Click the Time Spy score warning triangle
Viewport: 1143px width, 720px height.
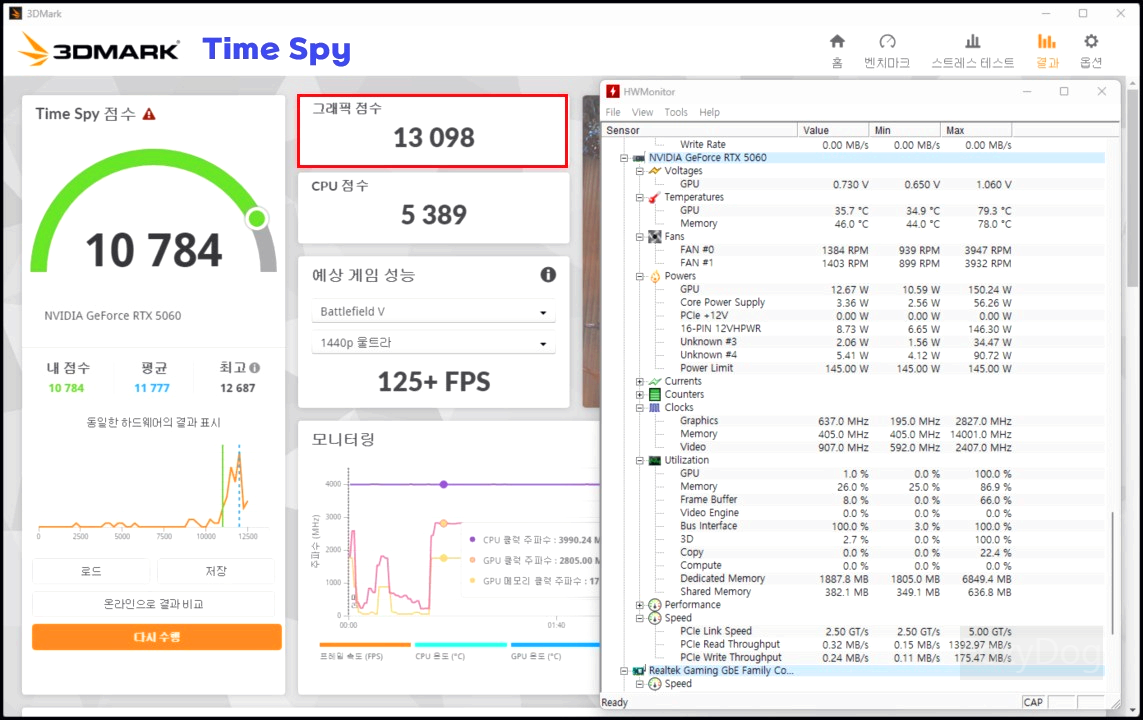pyautogui.click(x=149, y=114)
